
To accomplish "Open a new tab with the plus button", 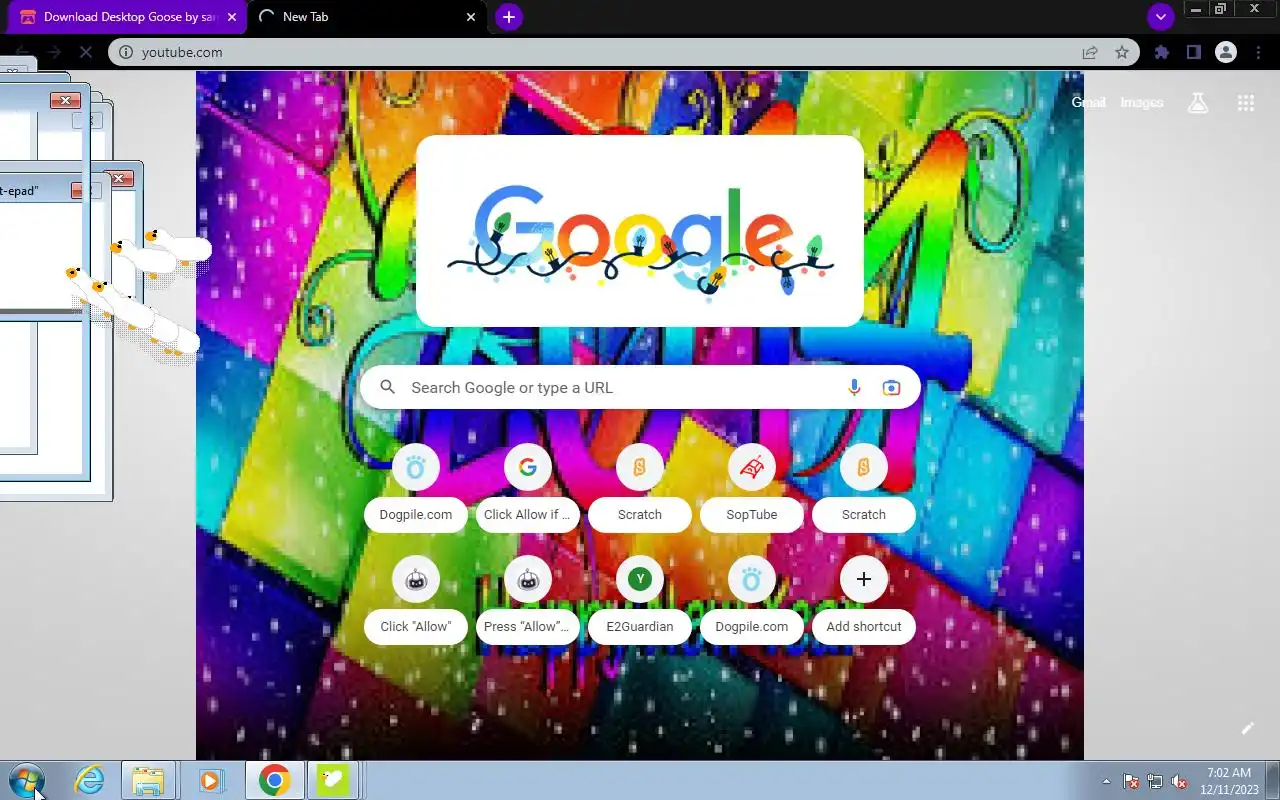I will (x=508, y=17).
